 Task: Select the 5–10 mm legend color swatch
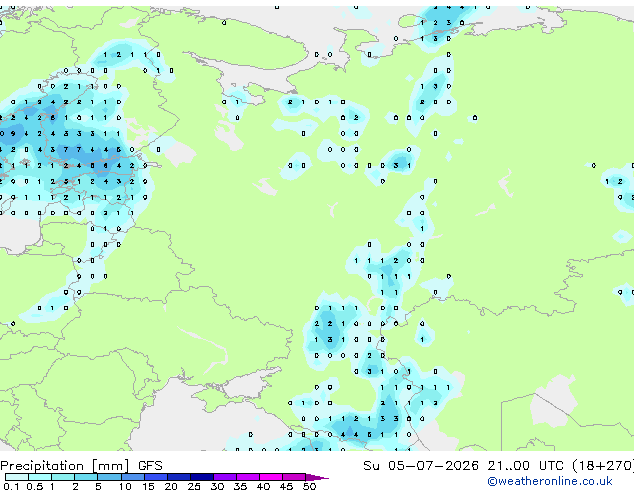(109, 477)
